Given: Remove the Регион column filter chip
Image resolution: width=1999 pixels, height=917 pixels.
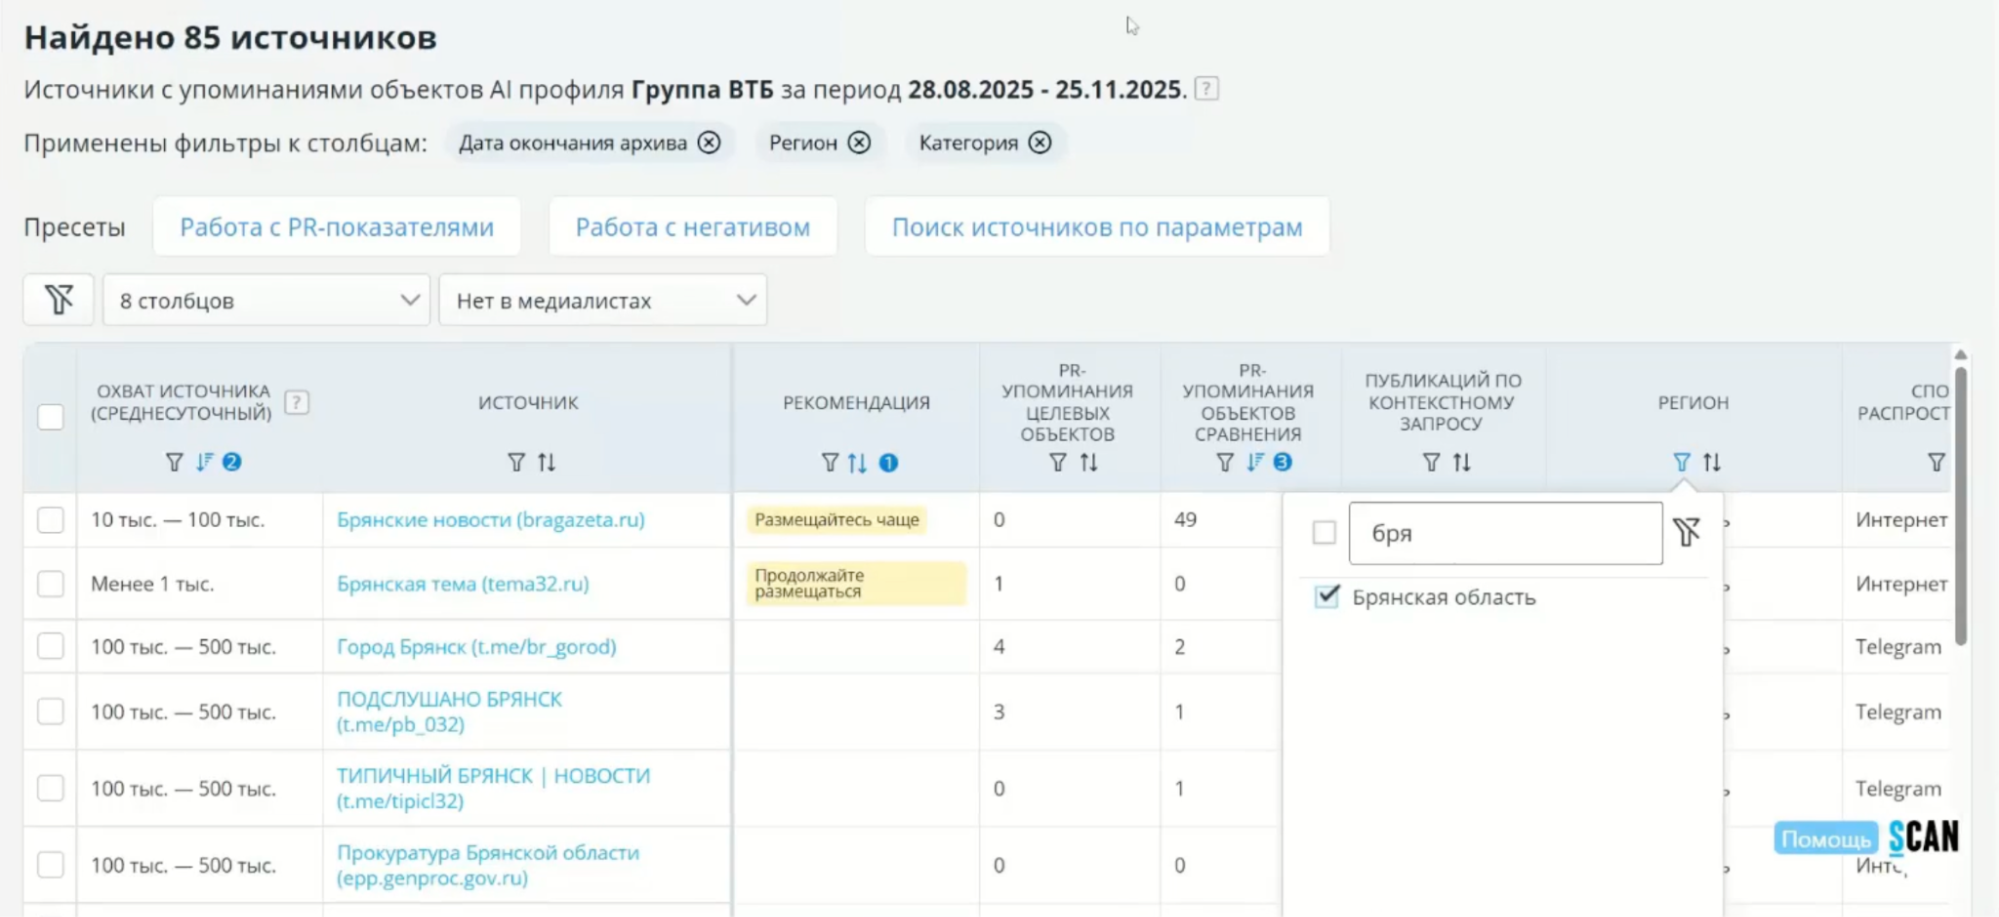Looking at the screenshot, I should point(859,143).
